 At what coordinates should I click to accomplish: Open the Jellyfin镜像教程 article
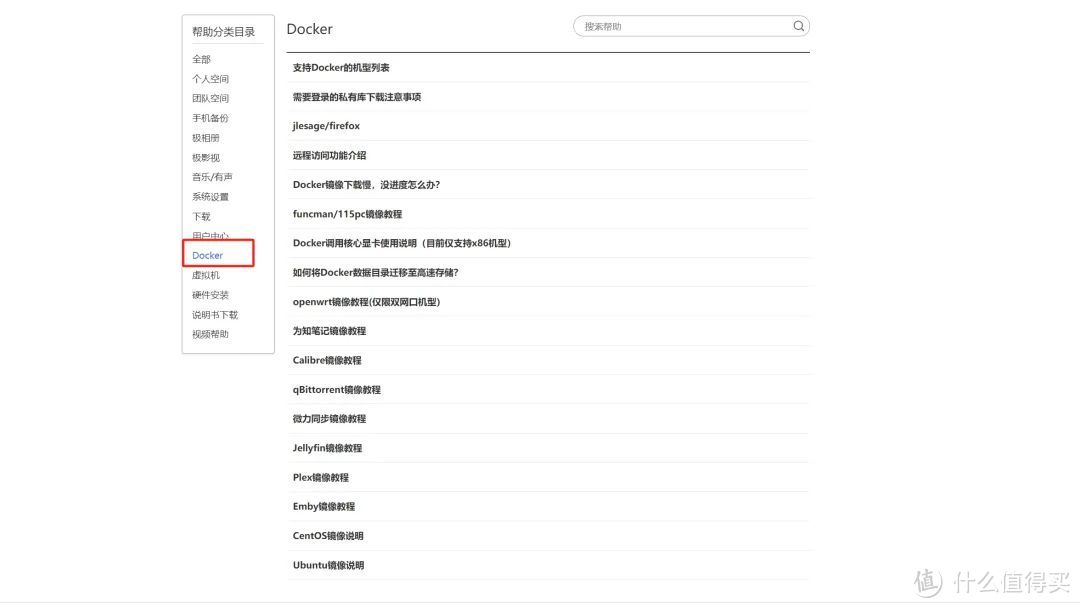[x=327, y=448]
